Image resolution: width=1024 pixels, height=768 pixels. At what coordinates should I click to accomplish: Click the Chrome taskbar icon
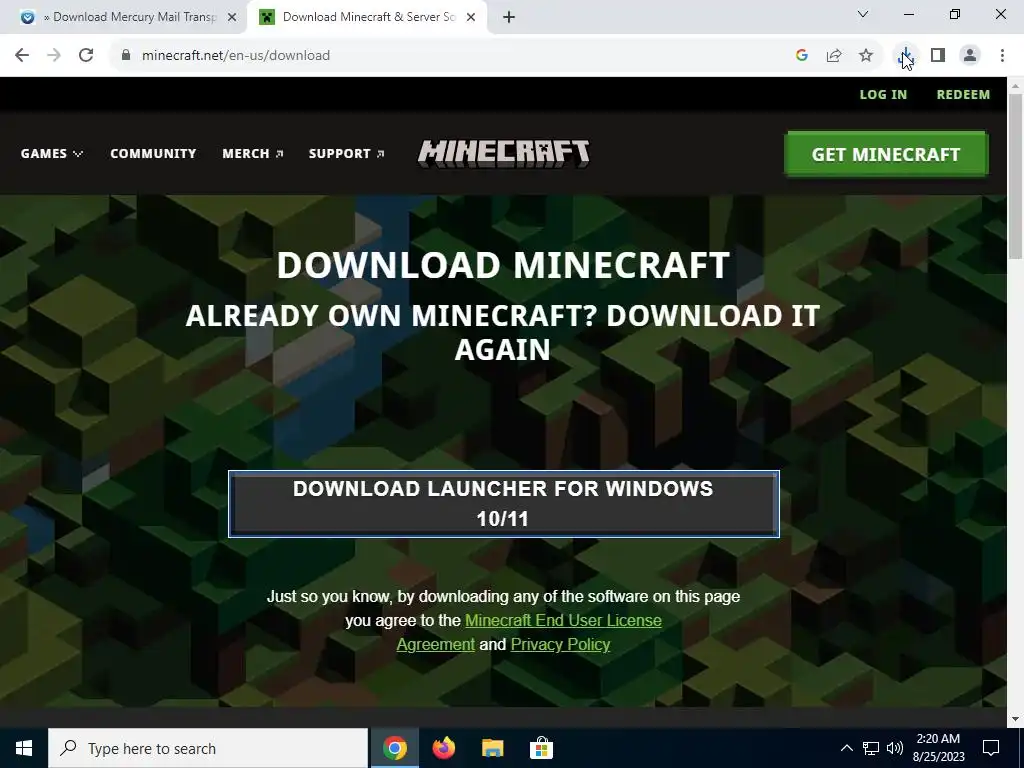click(x=394, y=748)
